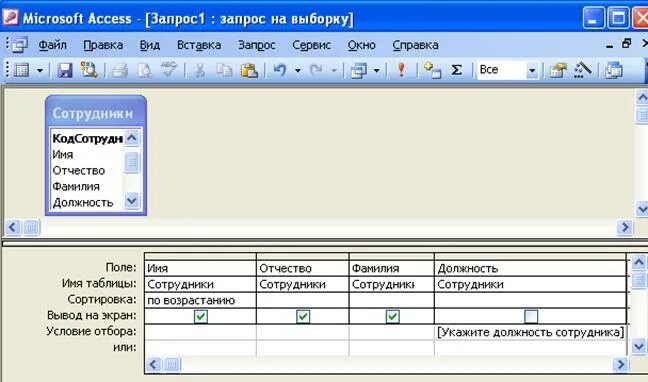
Task: Select the Сотрудники table title bar
Action: coord(96,112)
